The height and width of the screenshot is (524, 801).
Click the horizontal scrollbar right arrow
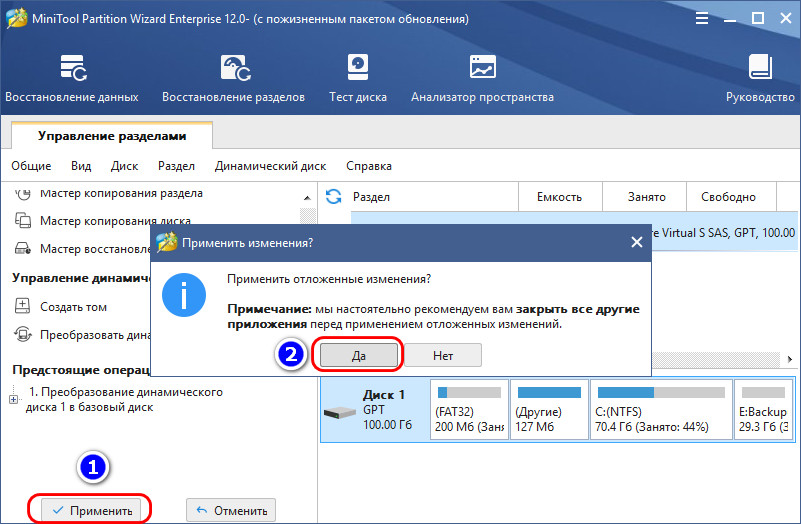pos(790,359)
